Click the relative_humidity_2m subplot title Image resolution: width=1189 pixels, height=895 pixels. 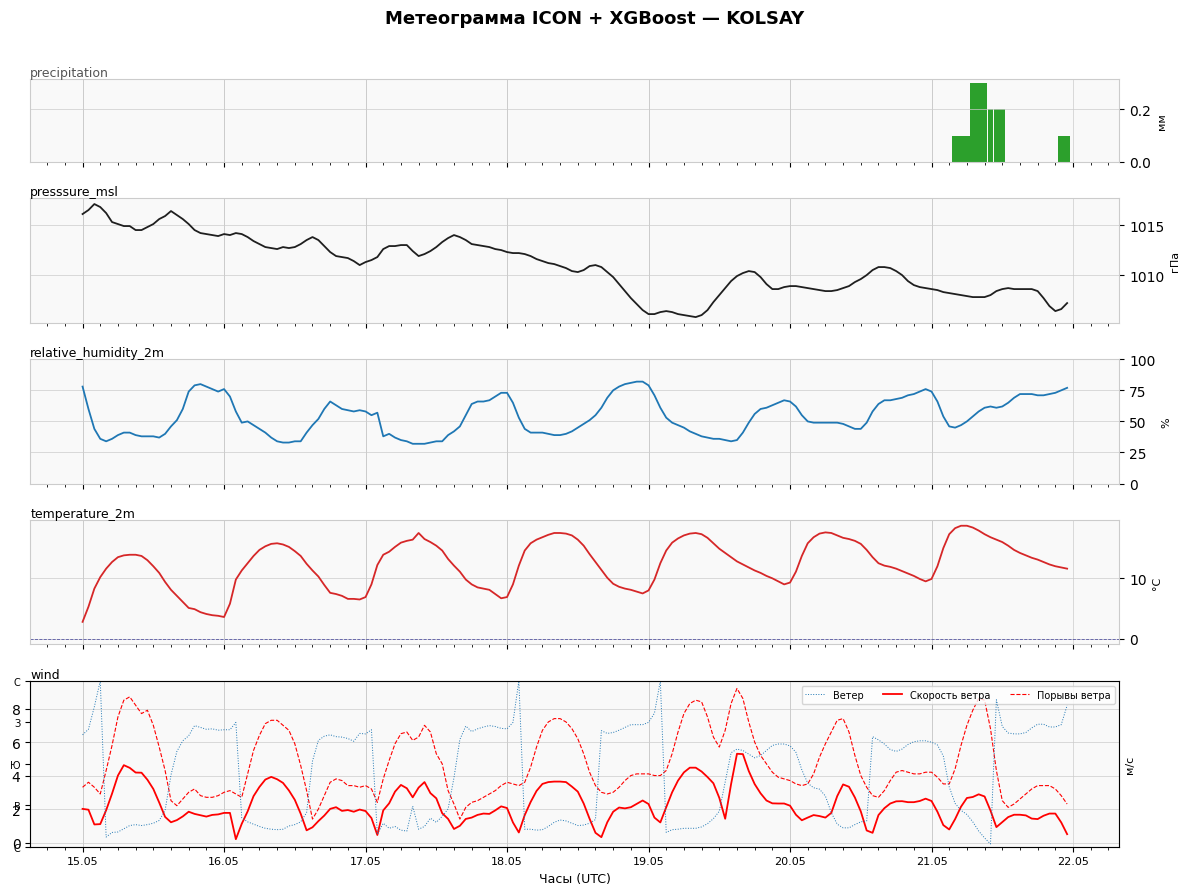tap(97, 353)
